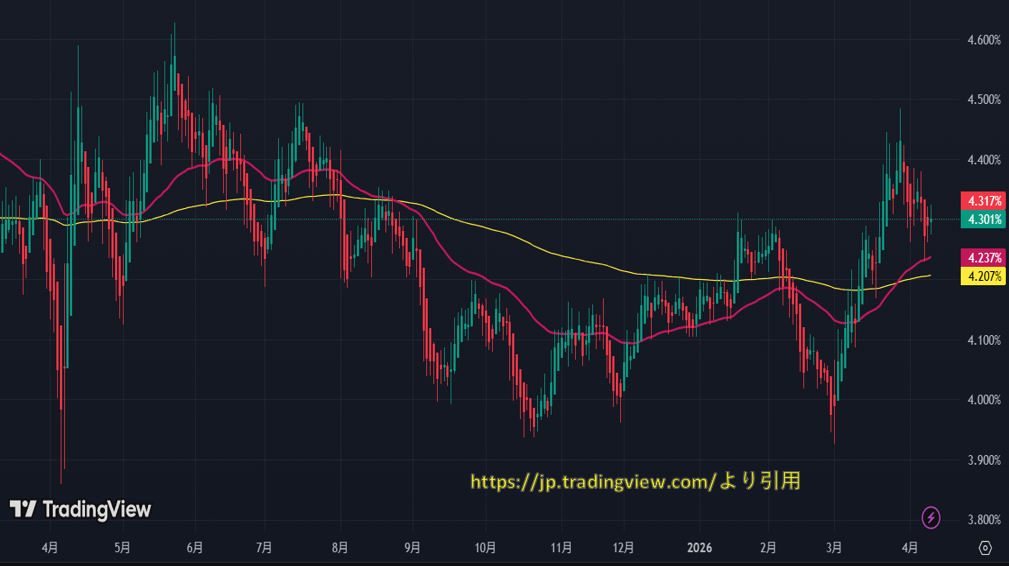Click the red 4.317% price label
1009x566 pixels.
coord(982,201)
